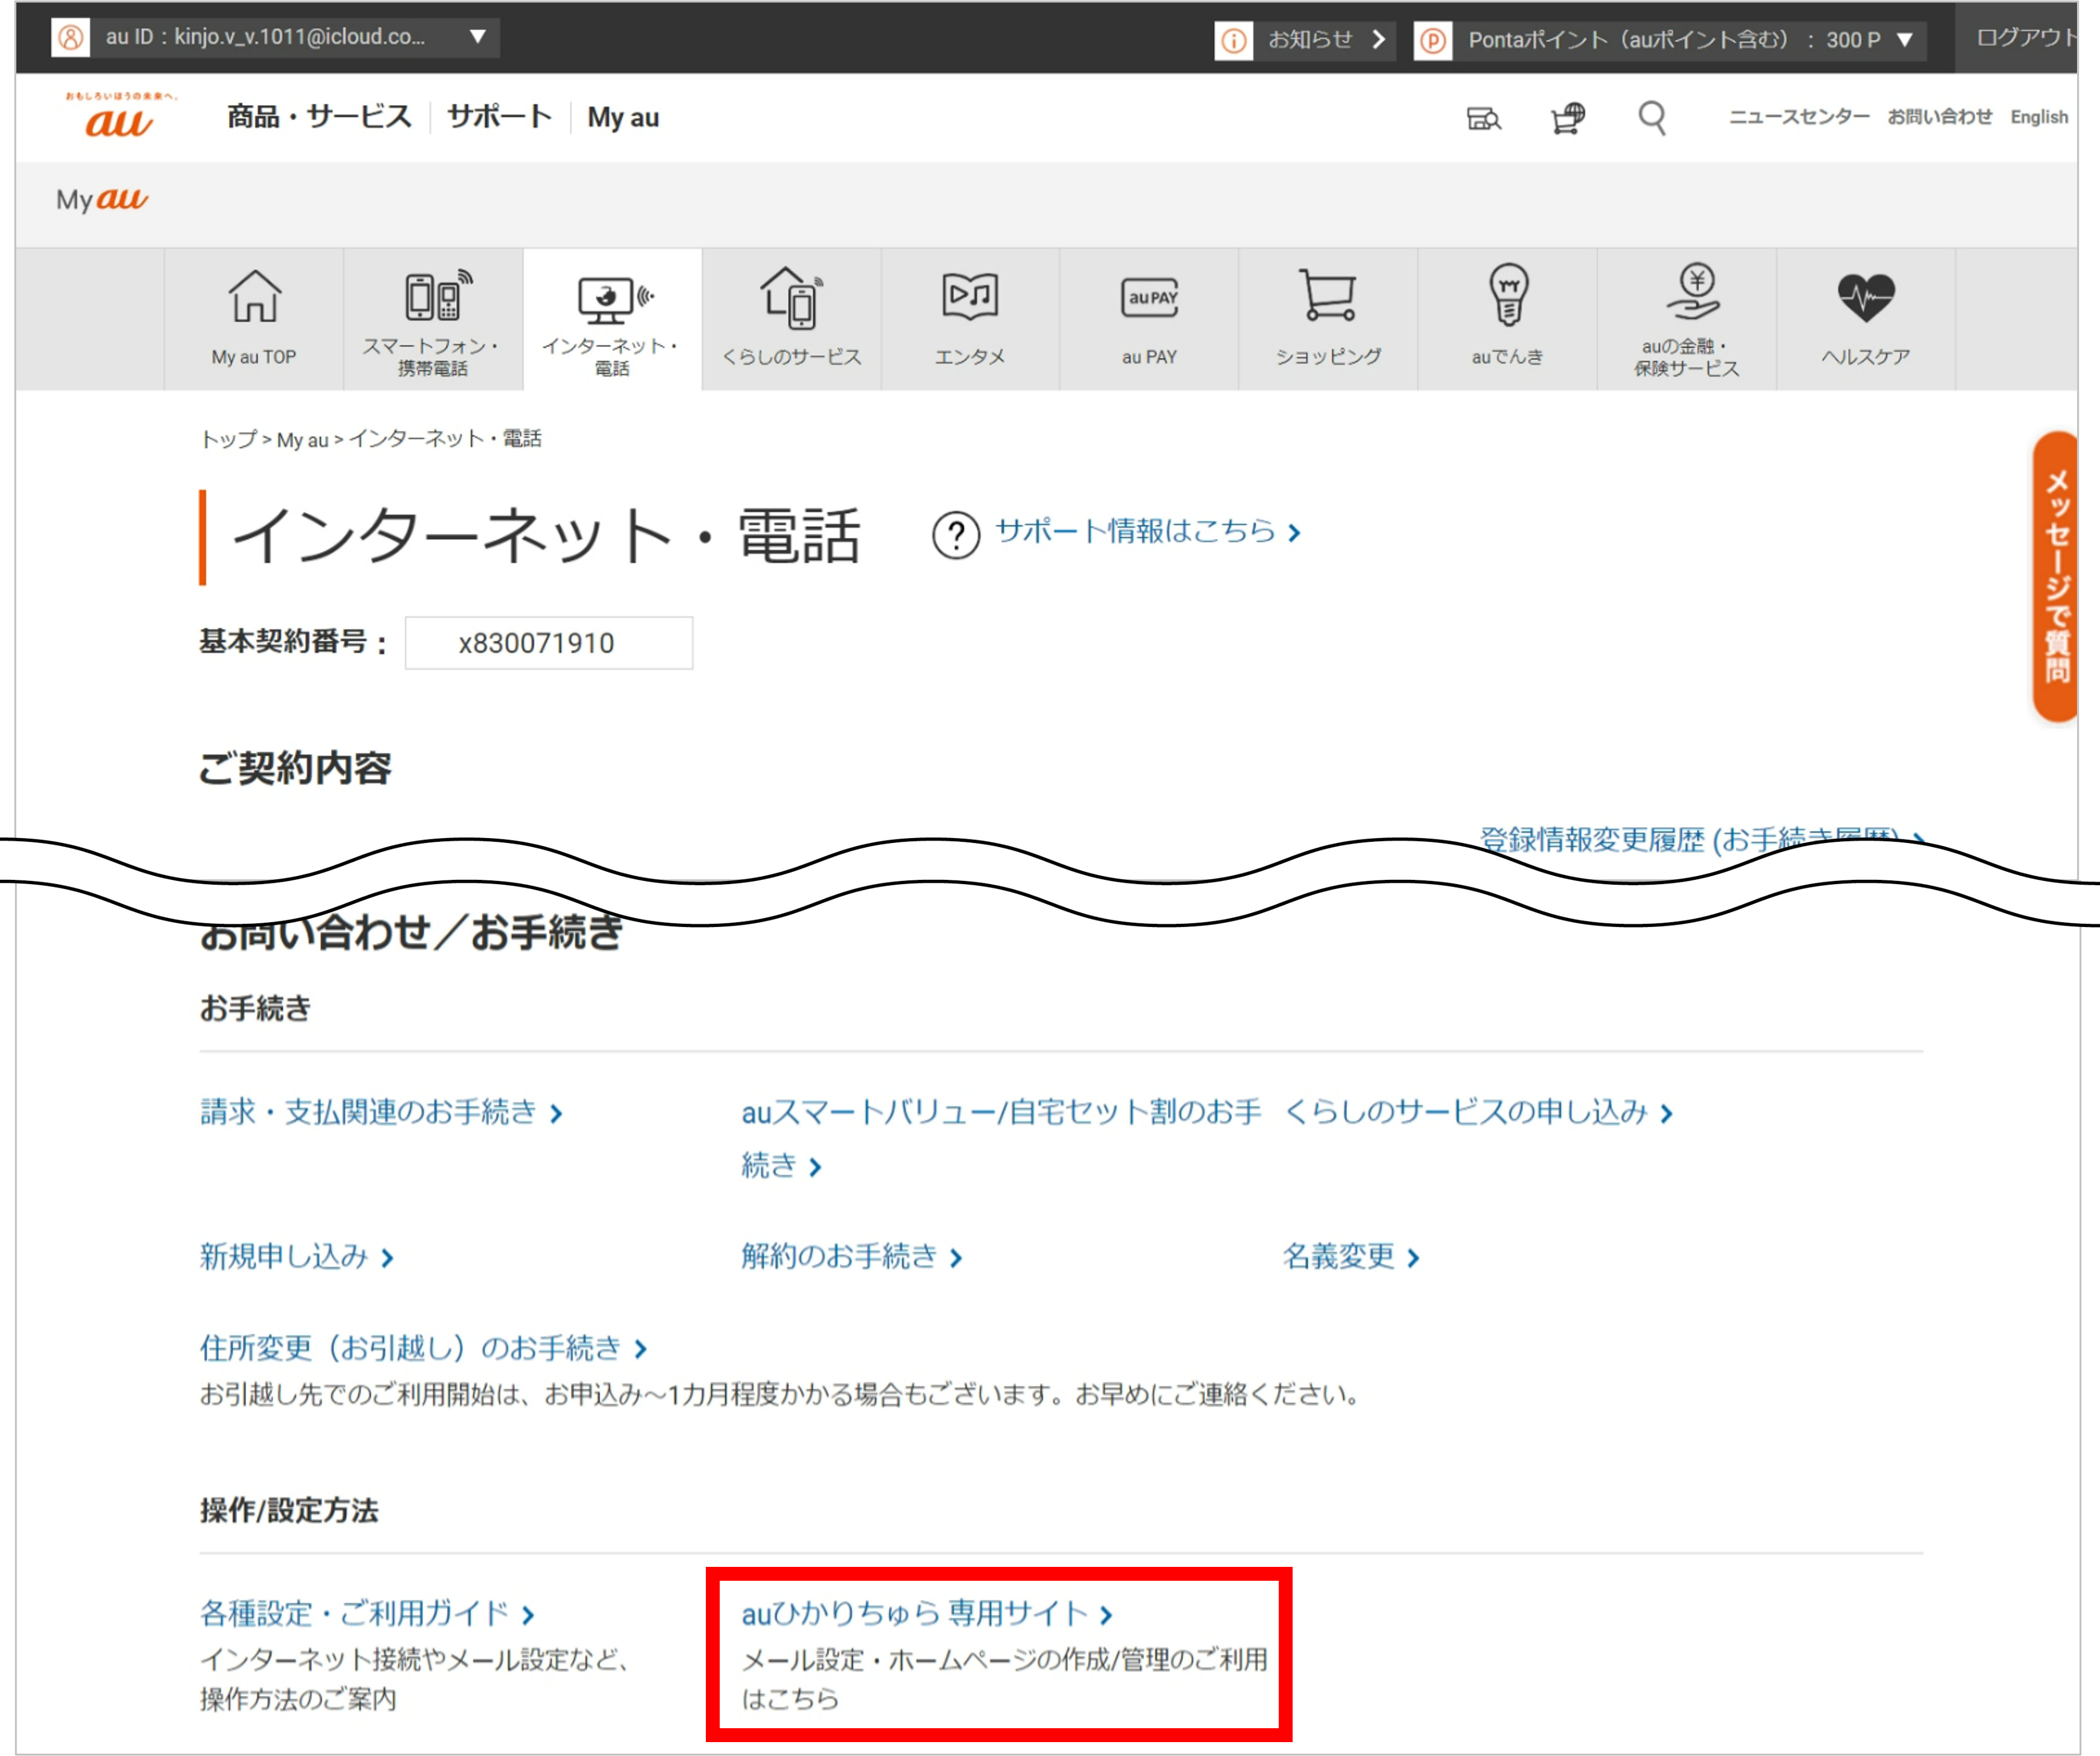Open 各種設定・ご利用ガイド link
The image size is (2100, 1756).
click(367, 1613)
